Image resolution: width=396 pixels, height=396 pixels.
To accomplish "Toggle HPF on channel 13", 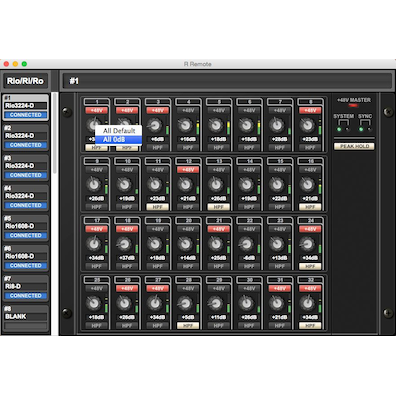I will point(218,207).
